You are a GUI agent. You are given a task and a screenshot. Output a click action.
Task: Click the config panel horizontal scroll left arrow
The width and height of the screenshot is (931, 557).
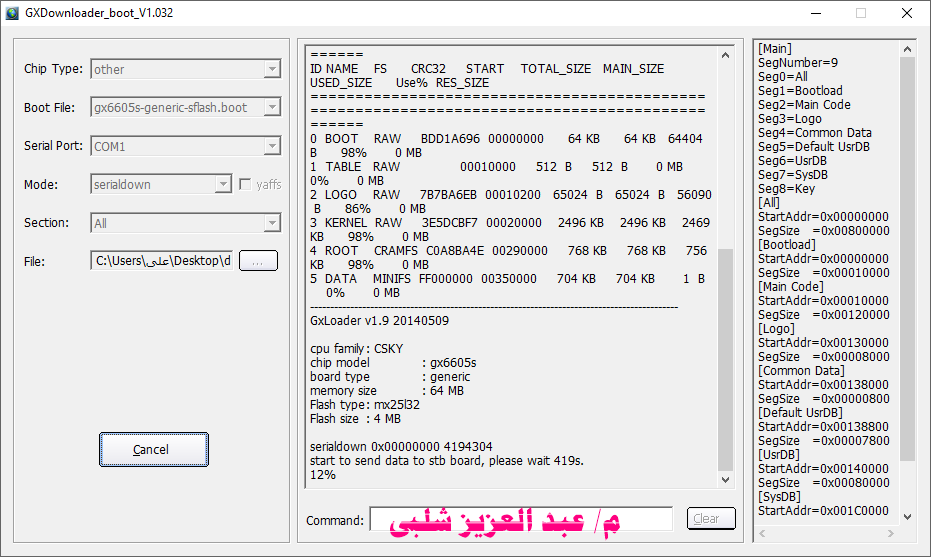[762, 533]
